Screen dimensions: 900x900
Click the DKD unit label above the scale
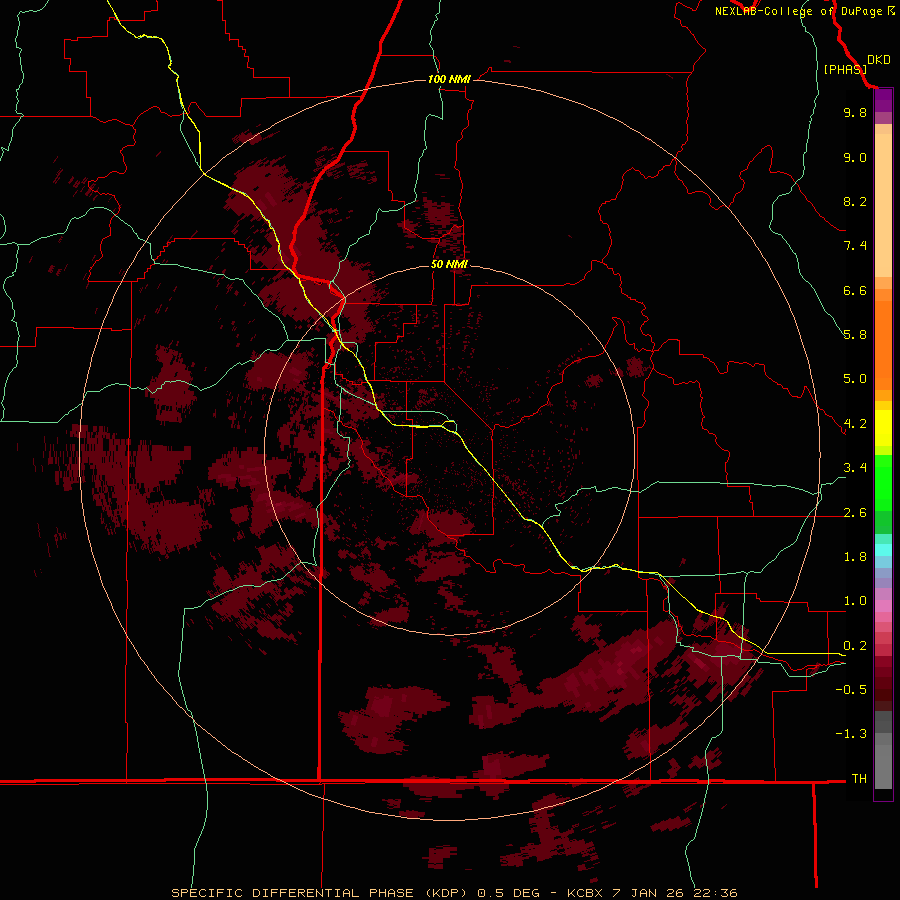[879, 60]
